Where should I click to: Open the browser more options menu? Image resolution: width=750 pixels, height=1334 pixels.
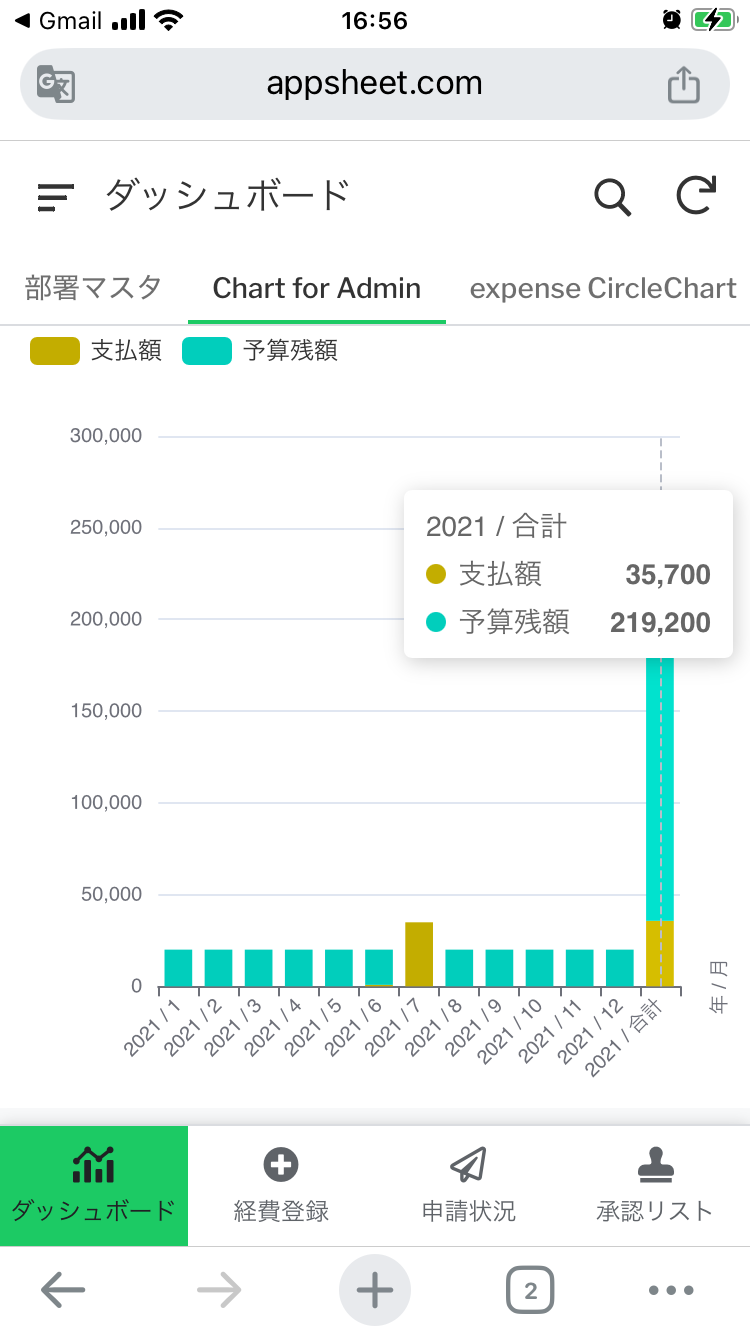671,1290
